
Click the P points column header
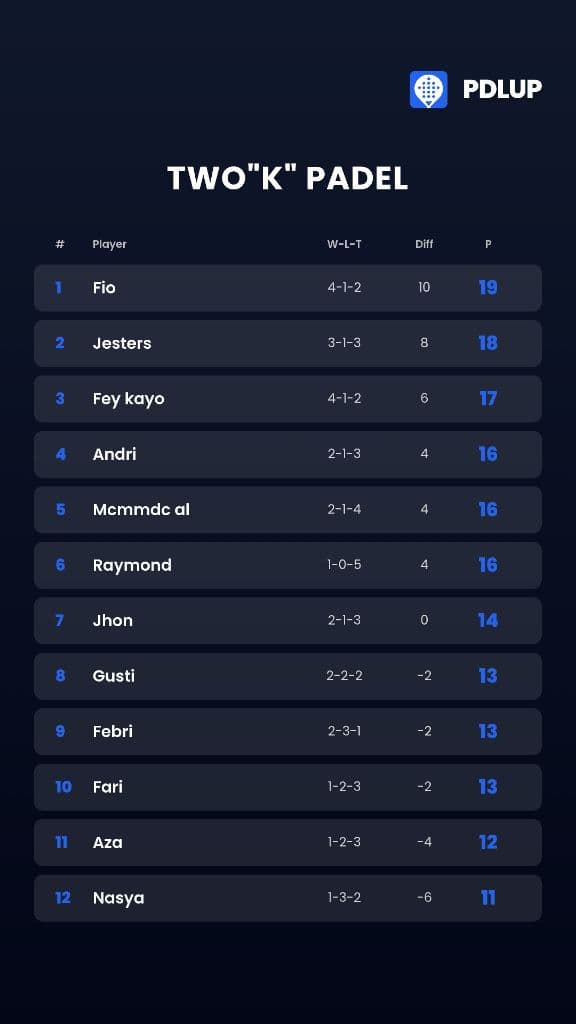[488, 244]
